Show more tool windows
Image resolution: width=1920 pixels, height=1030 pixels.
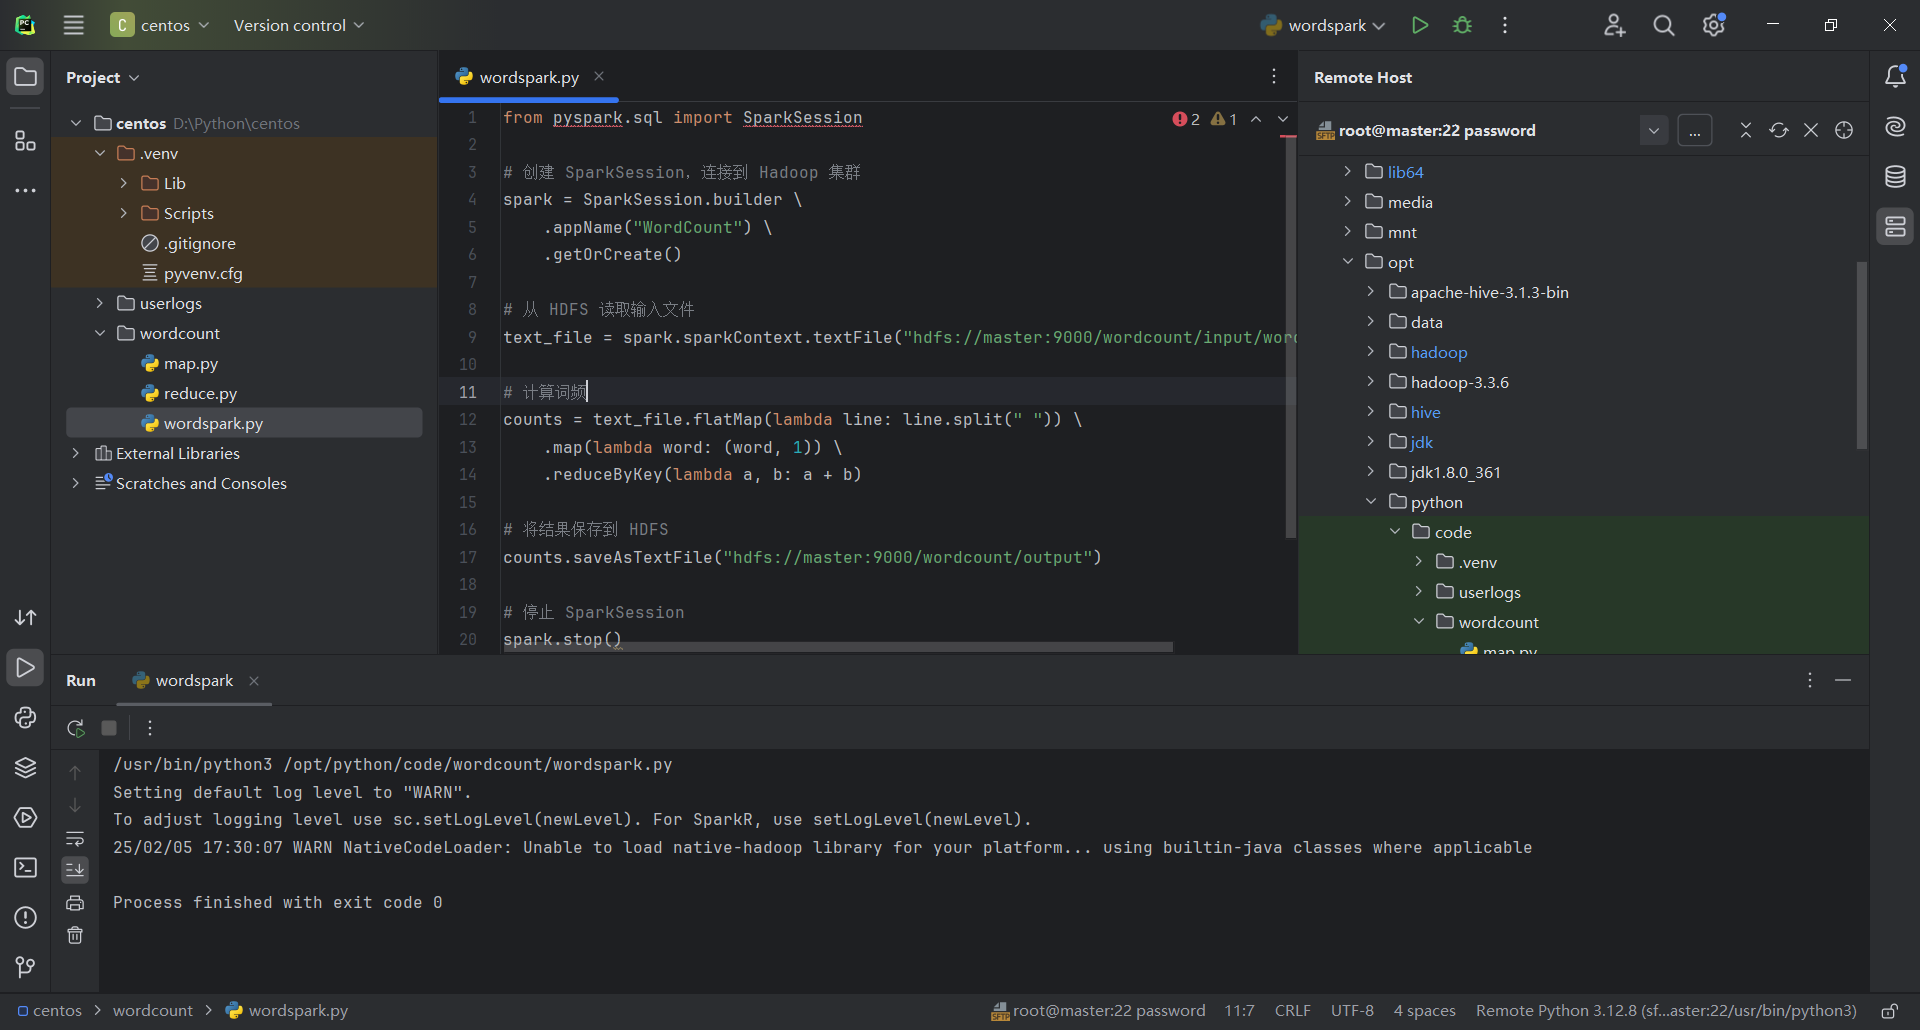pos(26,190)
